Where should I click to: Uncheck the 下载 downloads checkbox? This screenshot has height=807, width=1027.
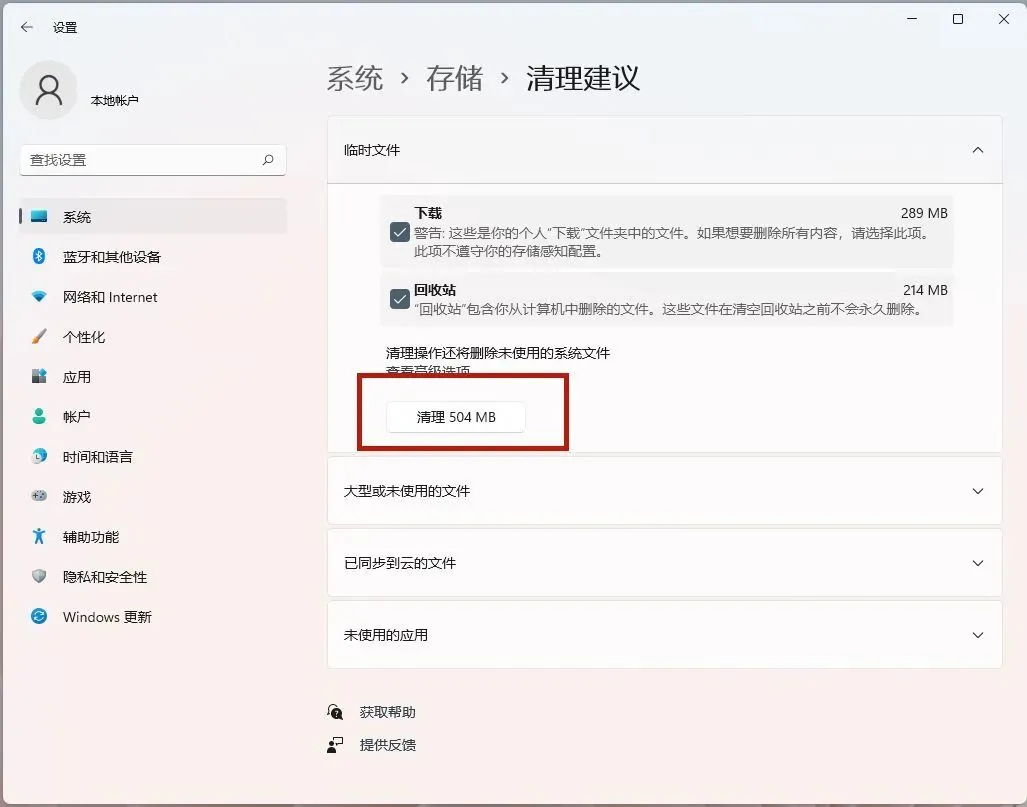pos(399,232)
